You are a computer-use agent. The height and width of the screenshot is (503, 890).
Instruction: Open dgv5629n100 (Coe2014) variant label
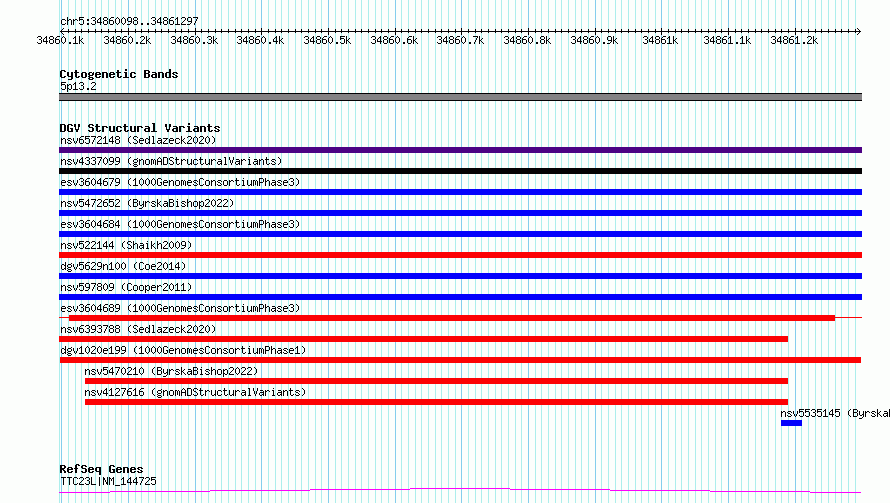pos(123,266)
